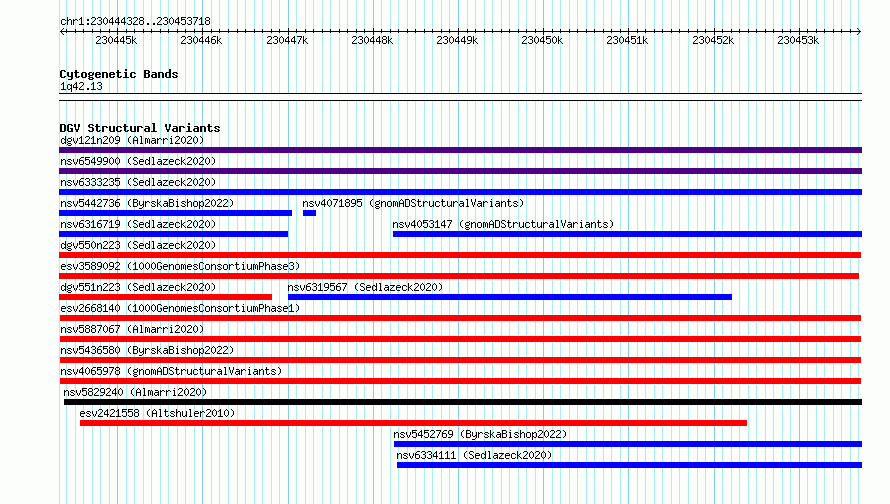Screen dimensions: 890x504
Task: Select the esv3589092 red variant bar
Action: pos(459,276)
